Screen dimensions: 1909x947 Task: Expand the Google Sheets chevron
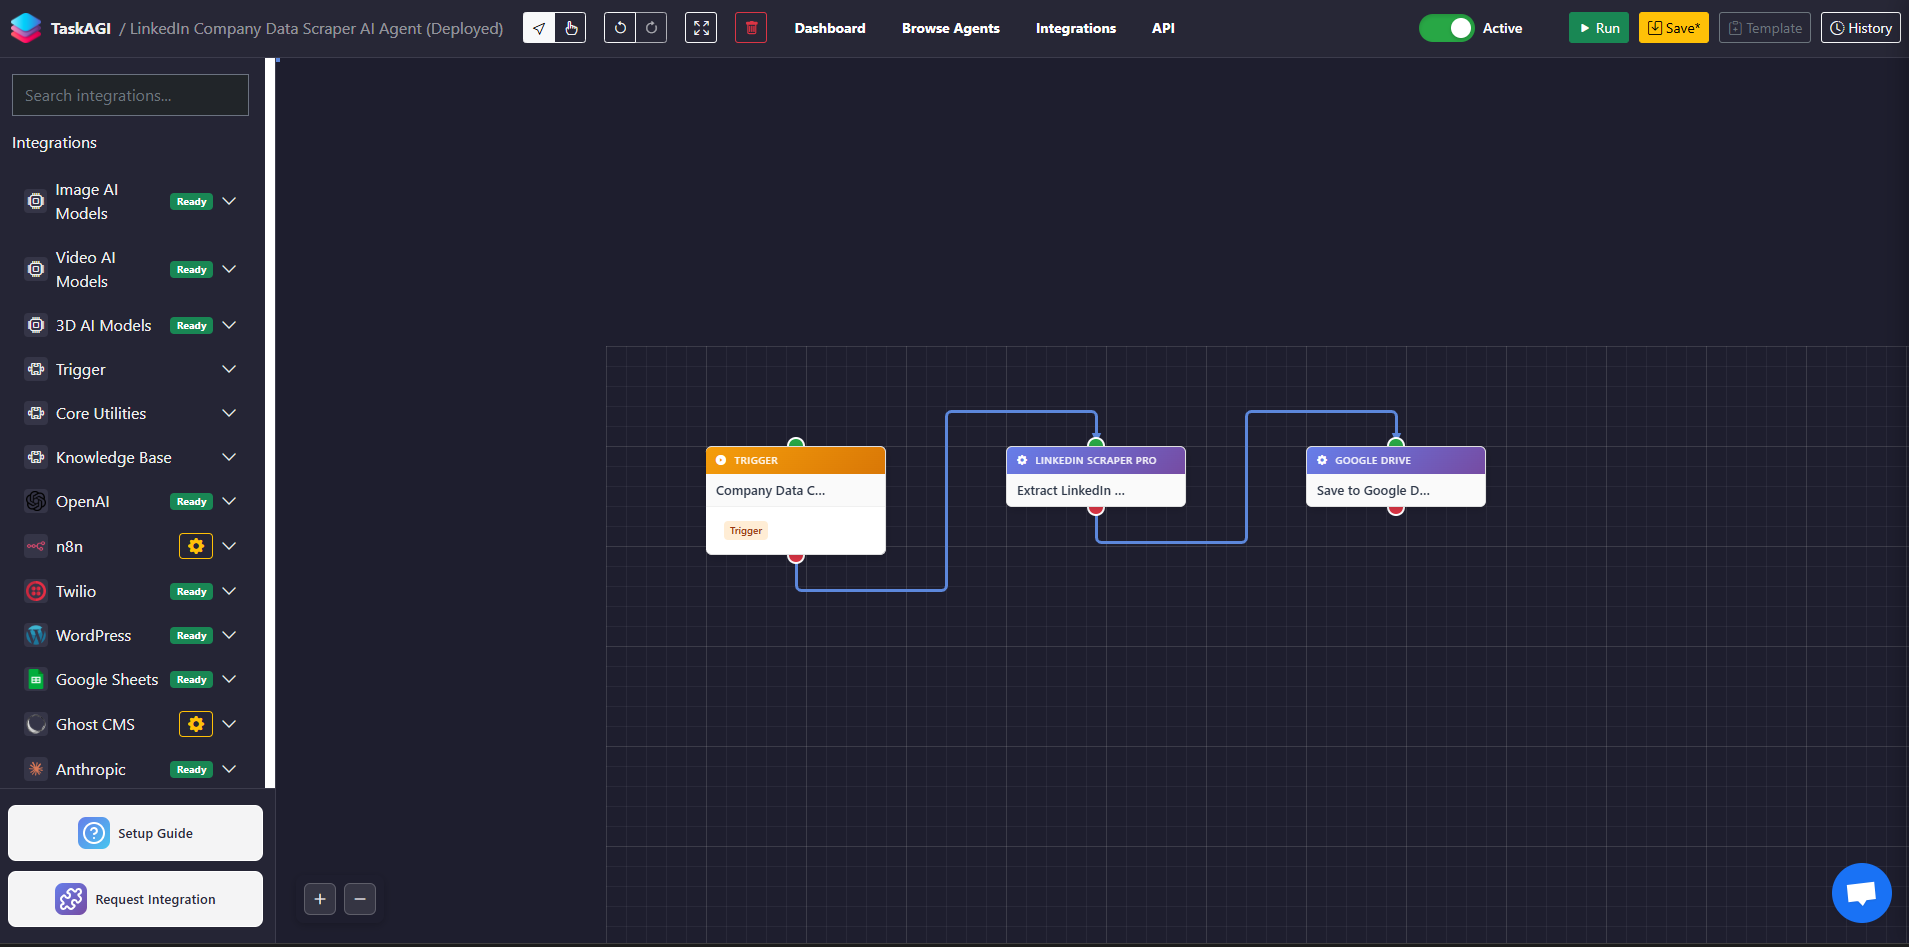point(229,679)
